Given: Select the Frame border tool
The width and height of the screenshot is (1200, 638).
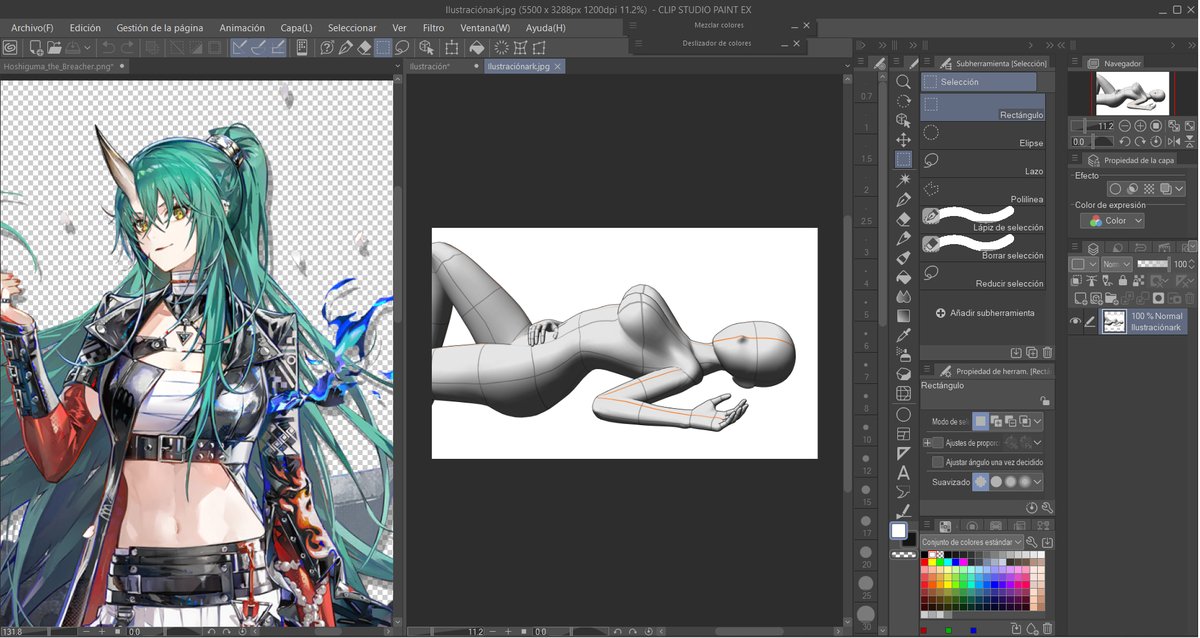Looking at the screenshot, I should click(x=903, y=434).
